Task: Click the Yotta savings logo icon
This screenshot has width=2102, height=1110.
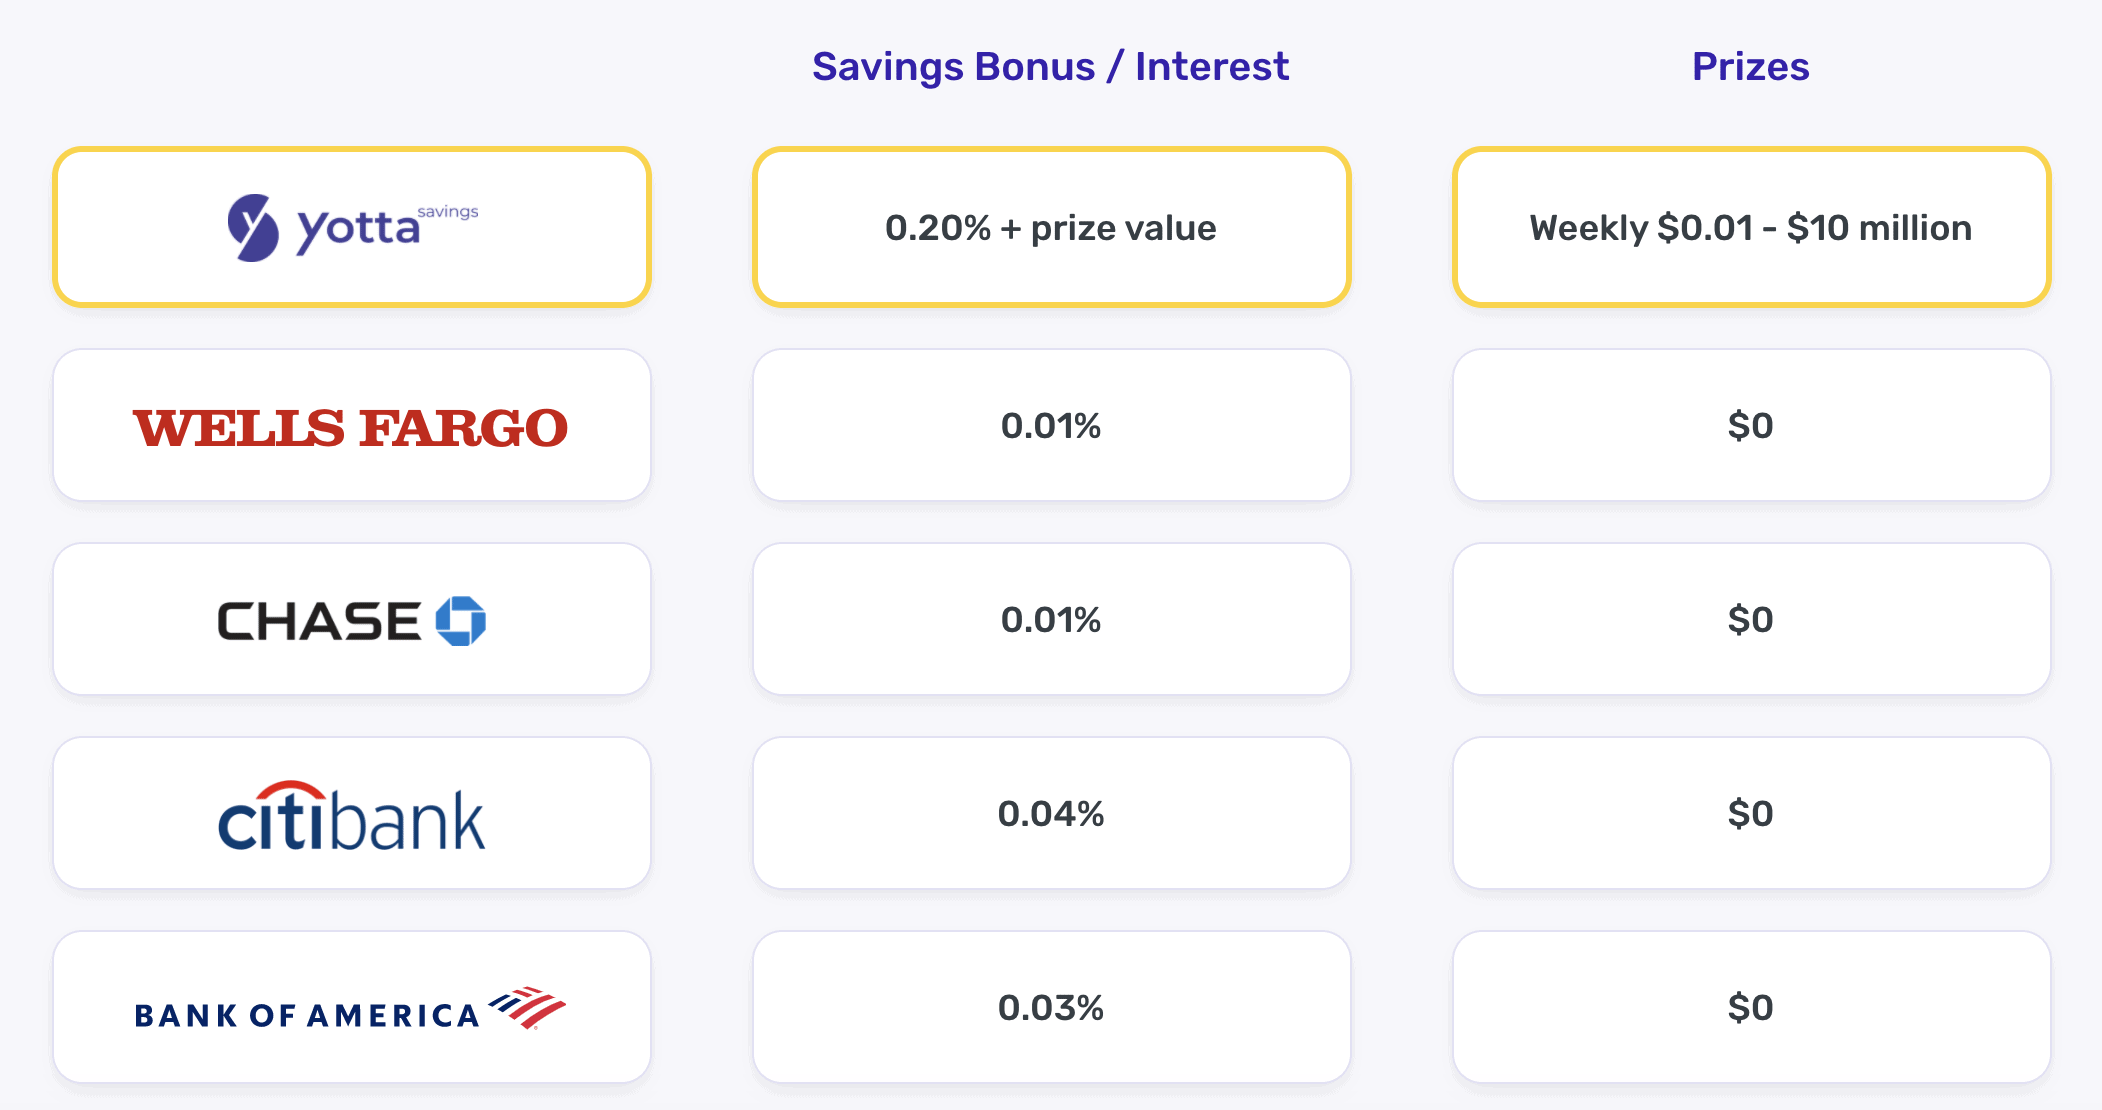Action: coord(252,228)
